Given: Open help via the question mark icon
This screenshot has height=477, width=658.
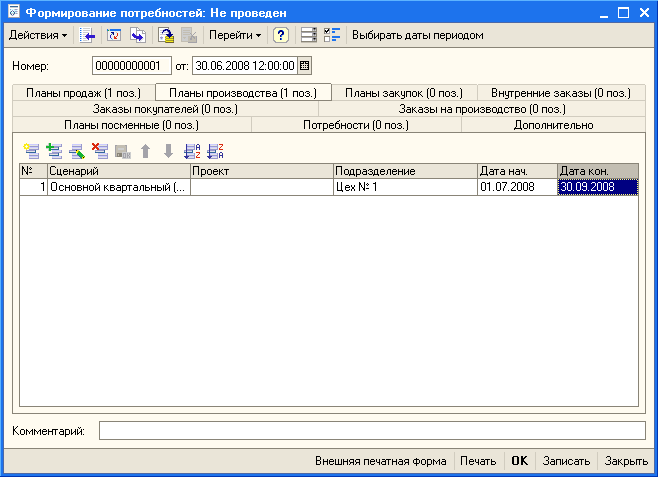Looking at the screenshot, I should click(281, 35).
